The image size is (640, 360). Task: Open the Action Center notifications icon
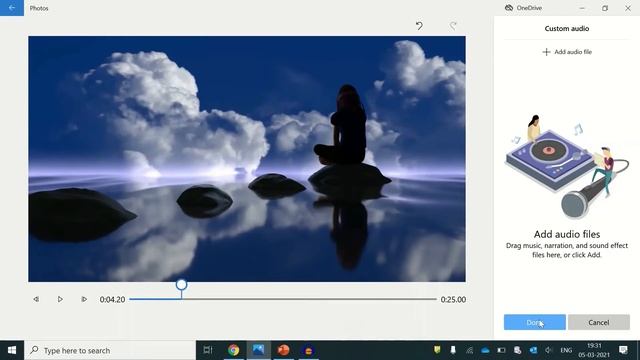pyautogui.click(x=623, y=350)
